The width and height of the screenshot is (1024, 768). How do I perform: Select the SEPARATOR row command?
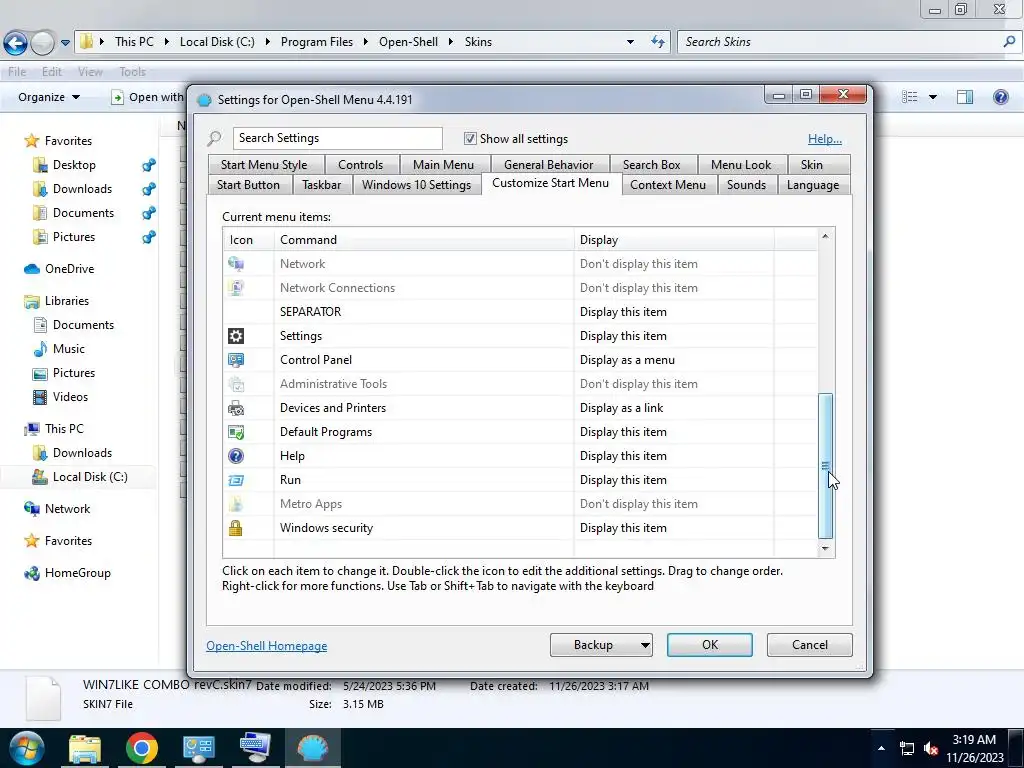(x=311, y=312)
